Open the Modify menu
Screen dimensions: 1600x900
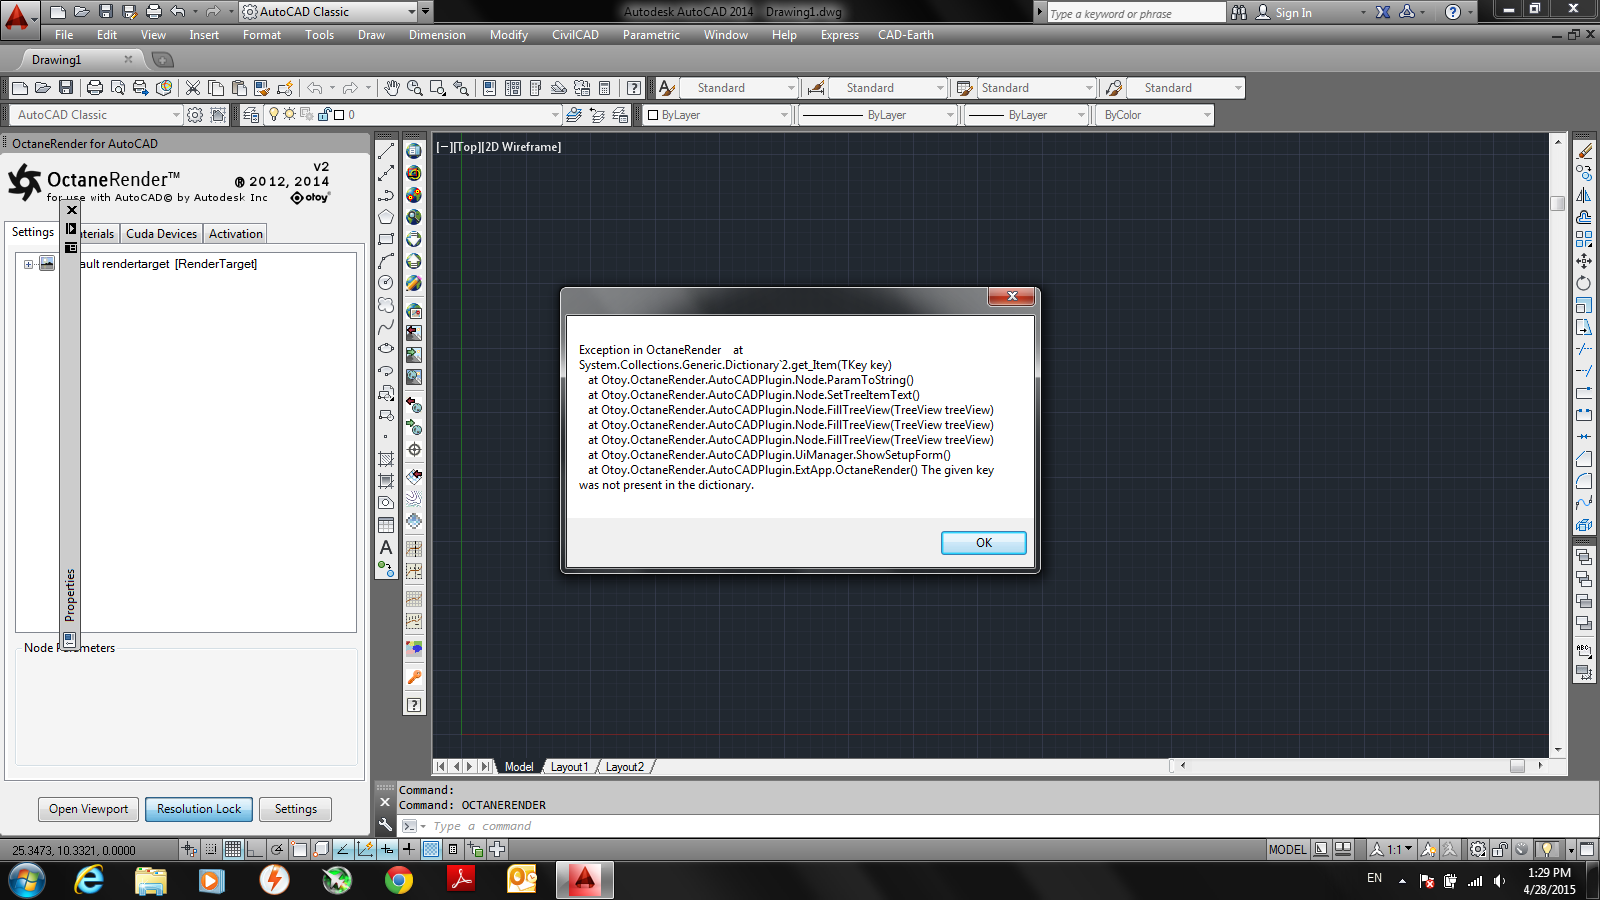(x=509, y=35)
